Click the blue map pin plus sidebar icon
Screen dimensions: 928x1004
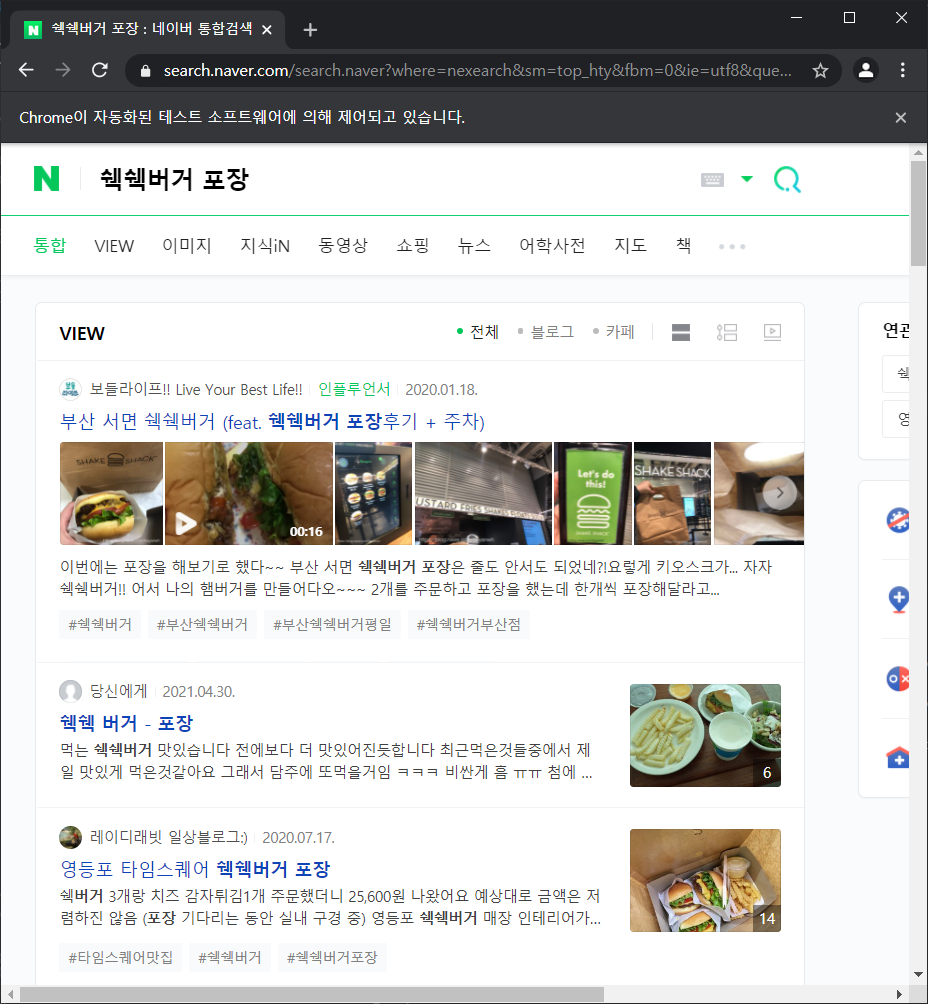tap(899, 599)
